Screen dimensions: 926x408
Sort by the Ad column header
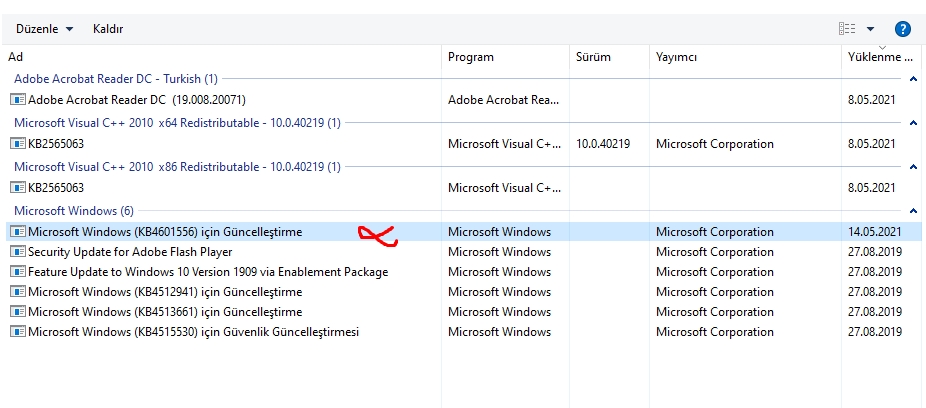220,57
